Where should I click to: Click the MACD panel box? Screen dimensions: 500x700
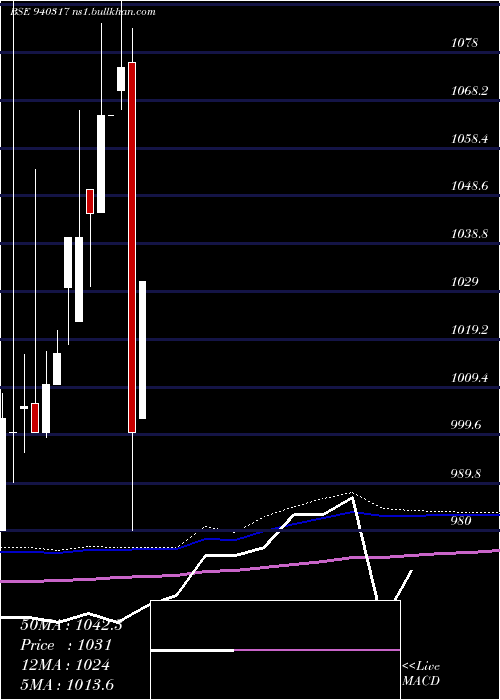tap(275, 650)
